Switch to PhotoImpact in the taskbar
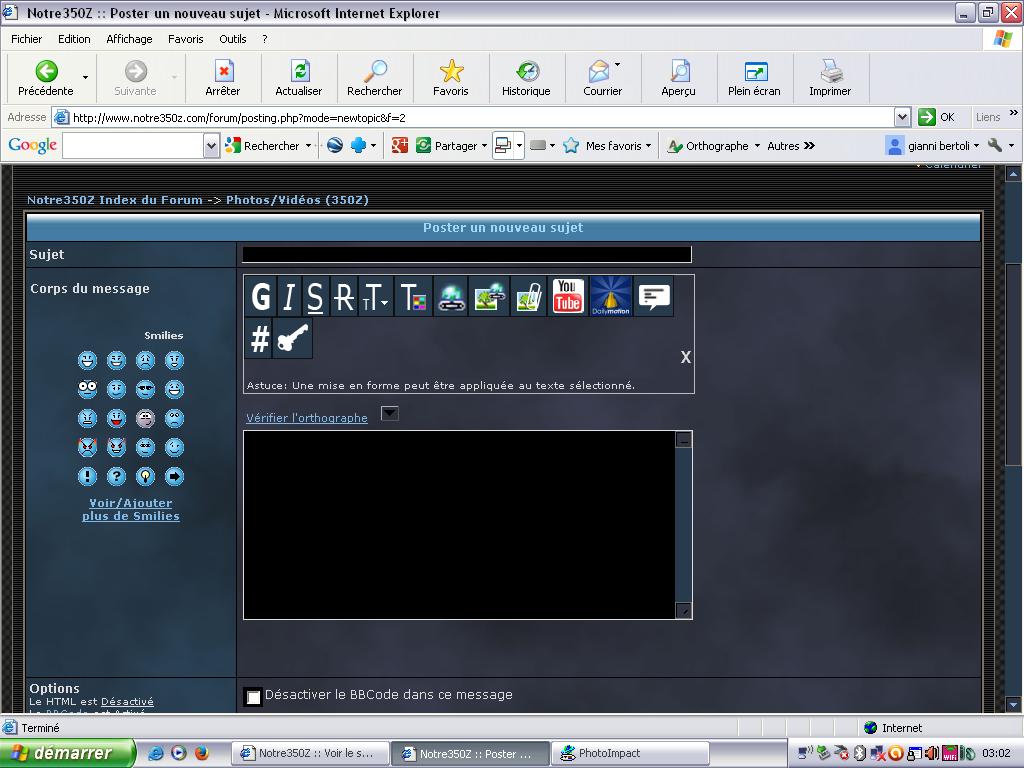The width and height of the screenshot is (1024, 768). click(x=630, y=753)
